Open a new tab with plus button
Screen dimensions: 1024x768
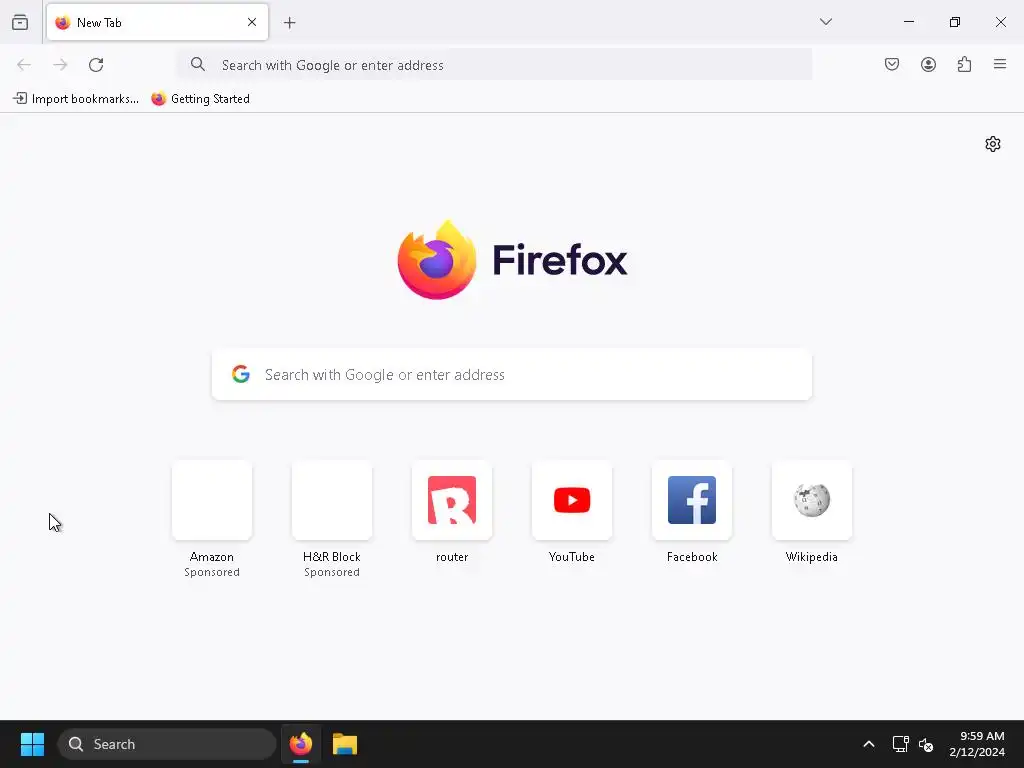click(289, 23)
